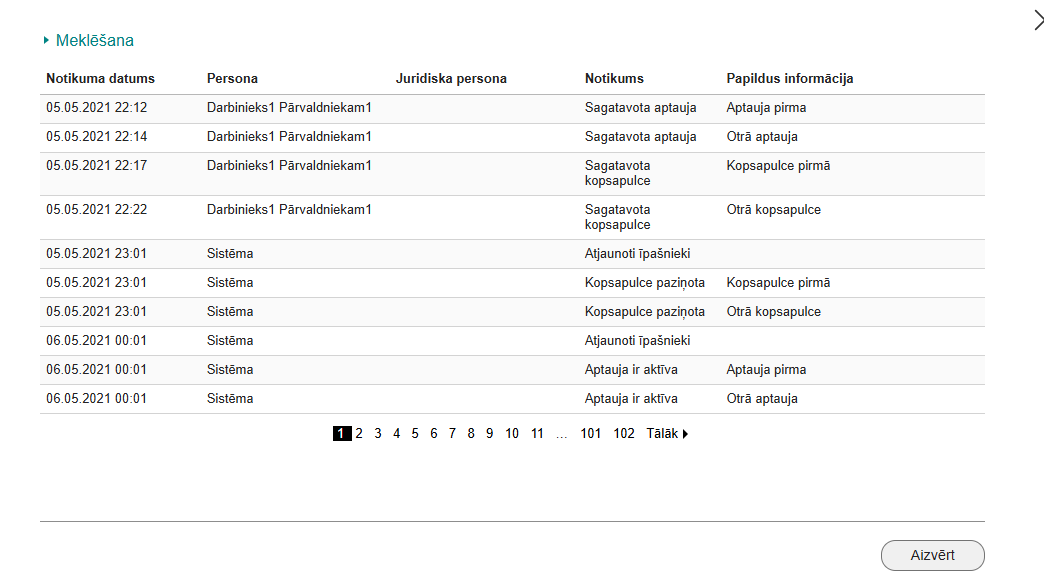This screenshot has height=586, width=1044.
Task: Go to the next page via Tālāk
Action: (x=667, y=434)
